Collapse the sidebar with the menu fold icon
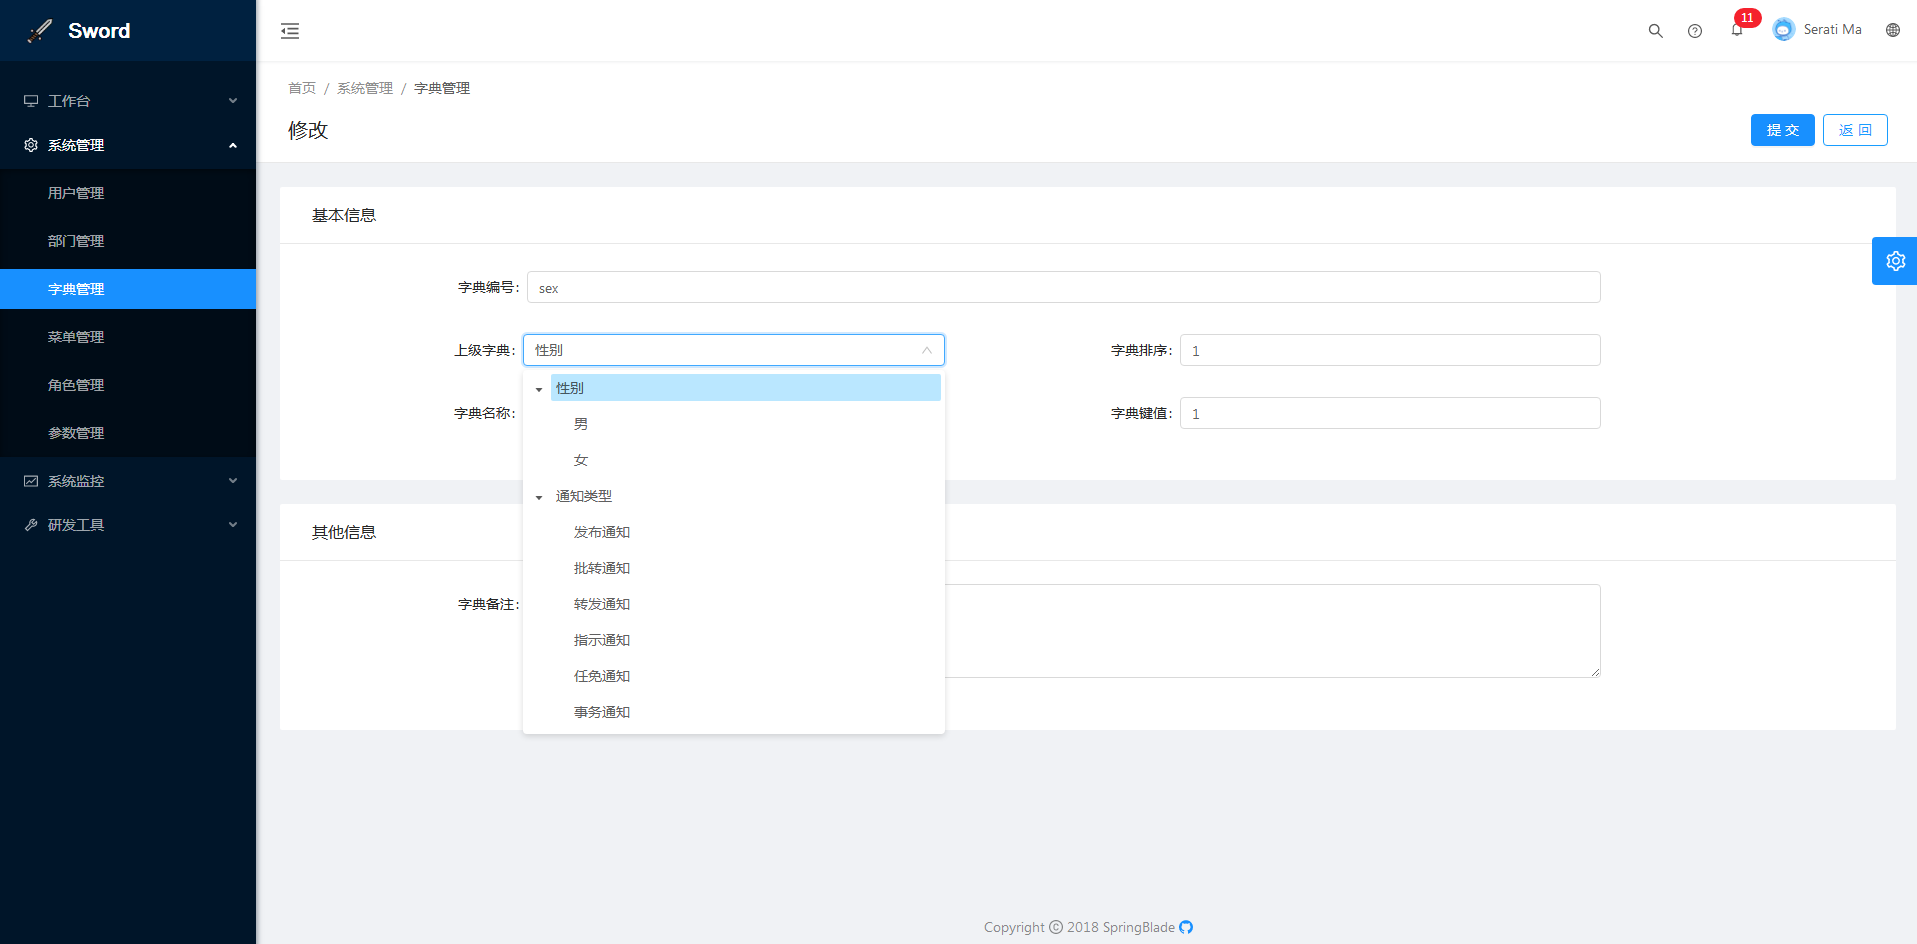The width and height of the screenshot is (1917, 944). [x=290, y=31]
